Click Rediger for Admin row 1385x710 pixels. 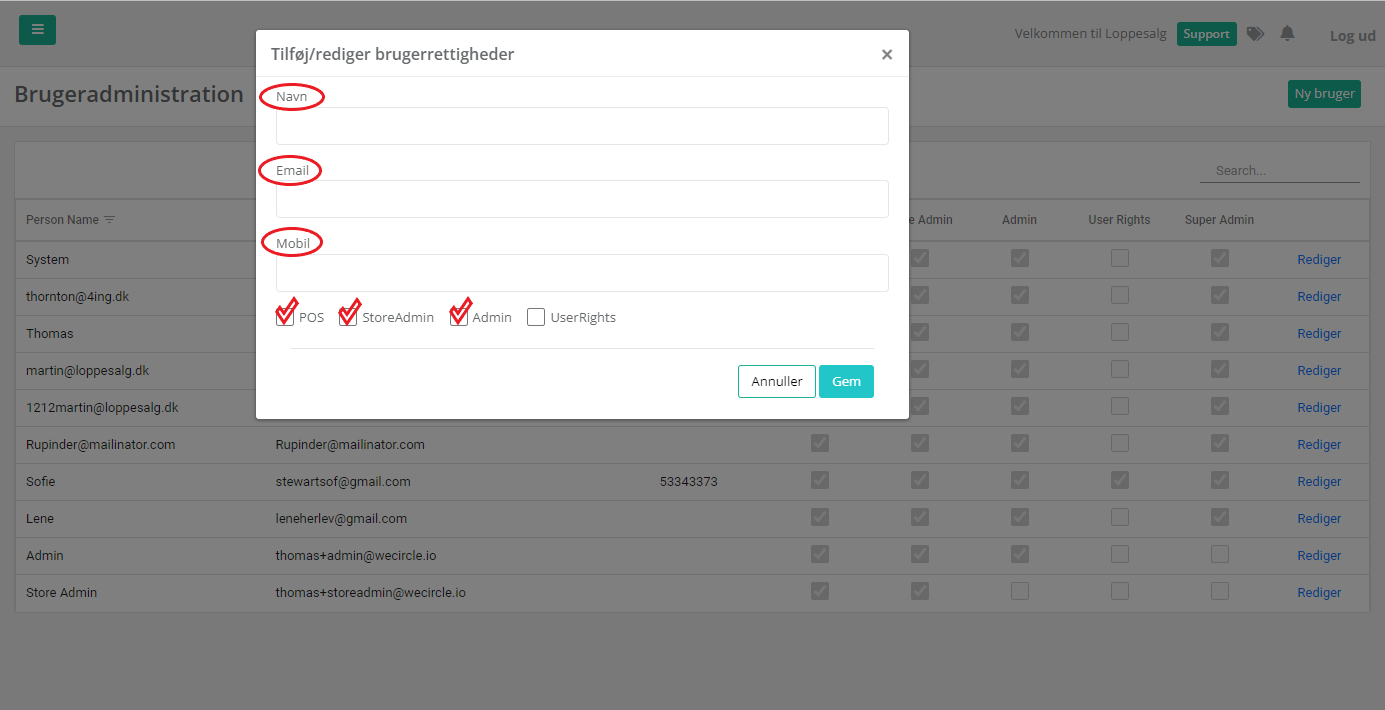1319,555
